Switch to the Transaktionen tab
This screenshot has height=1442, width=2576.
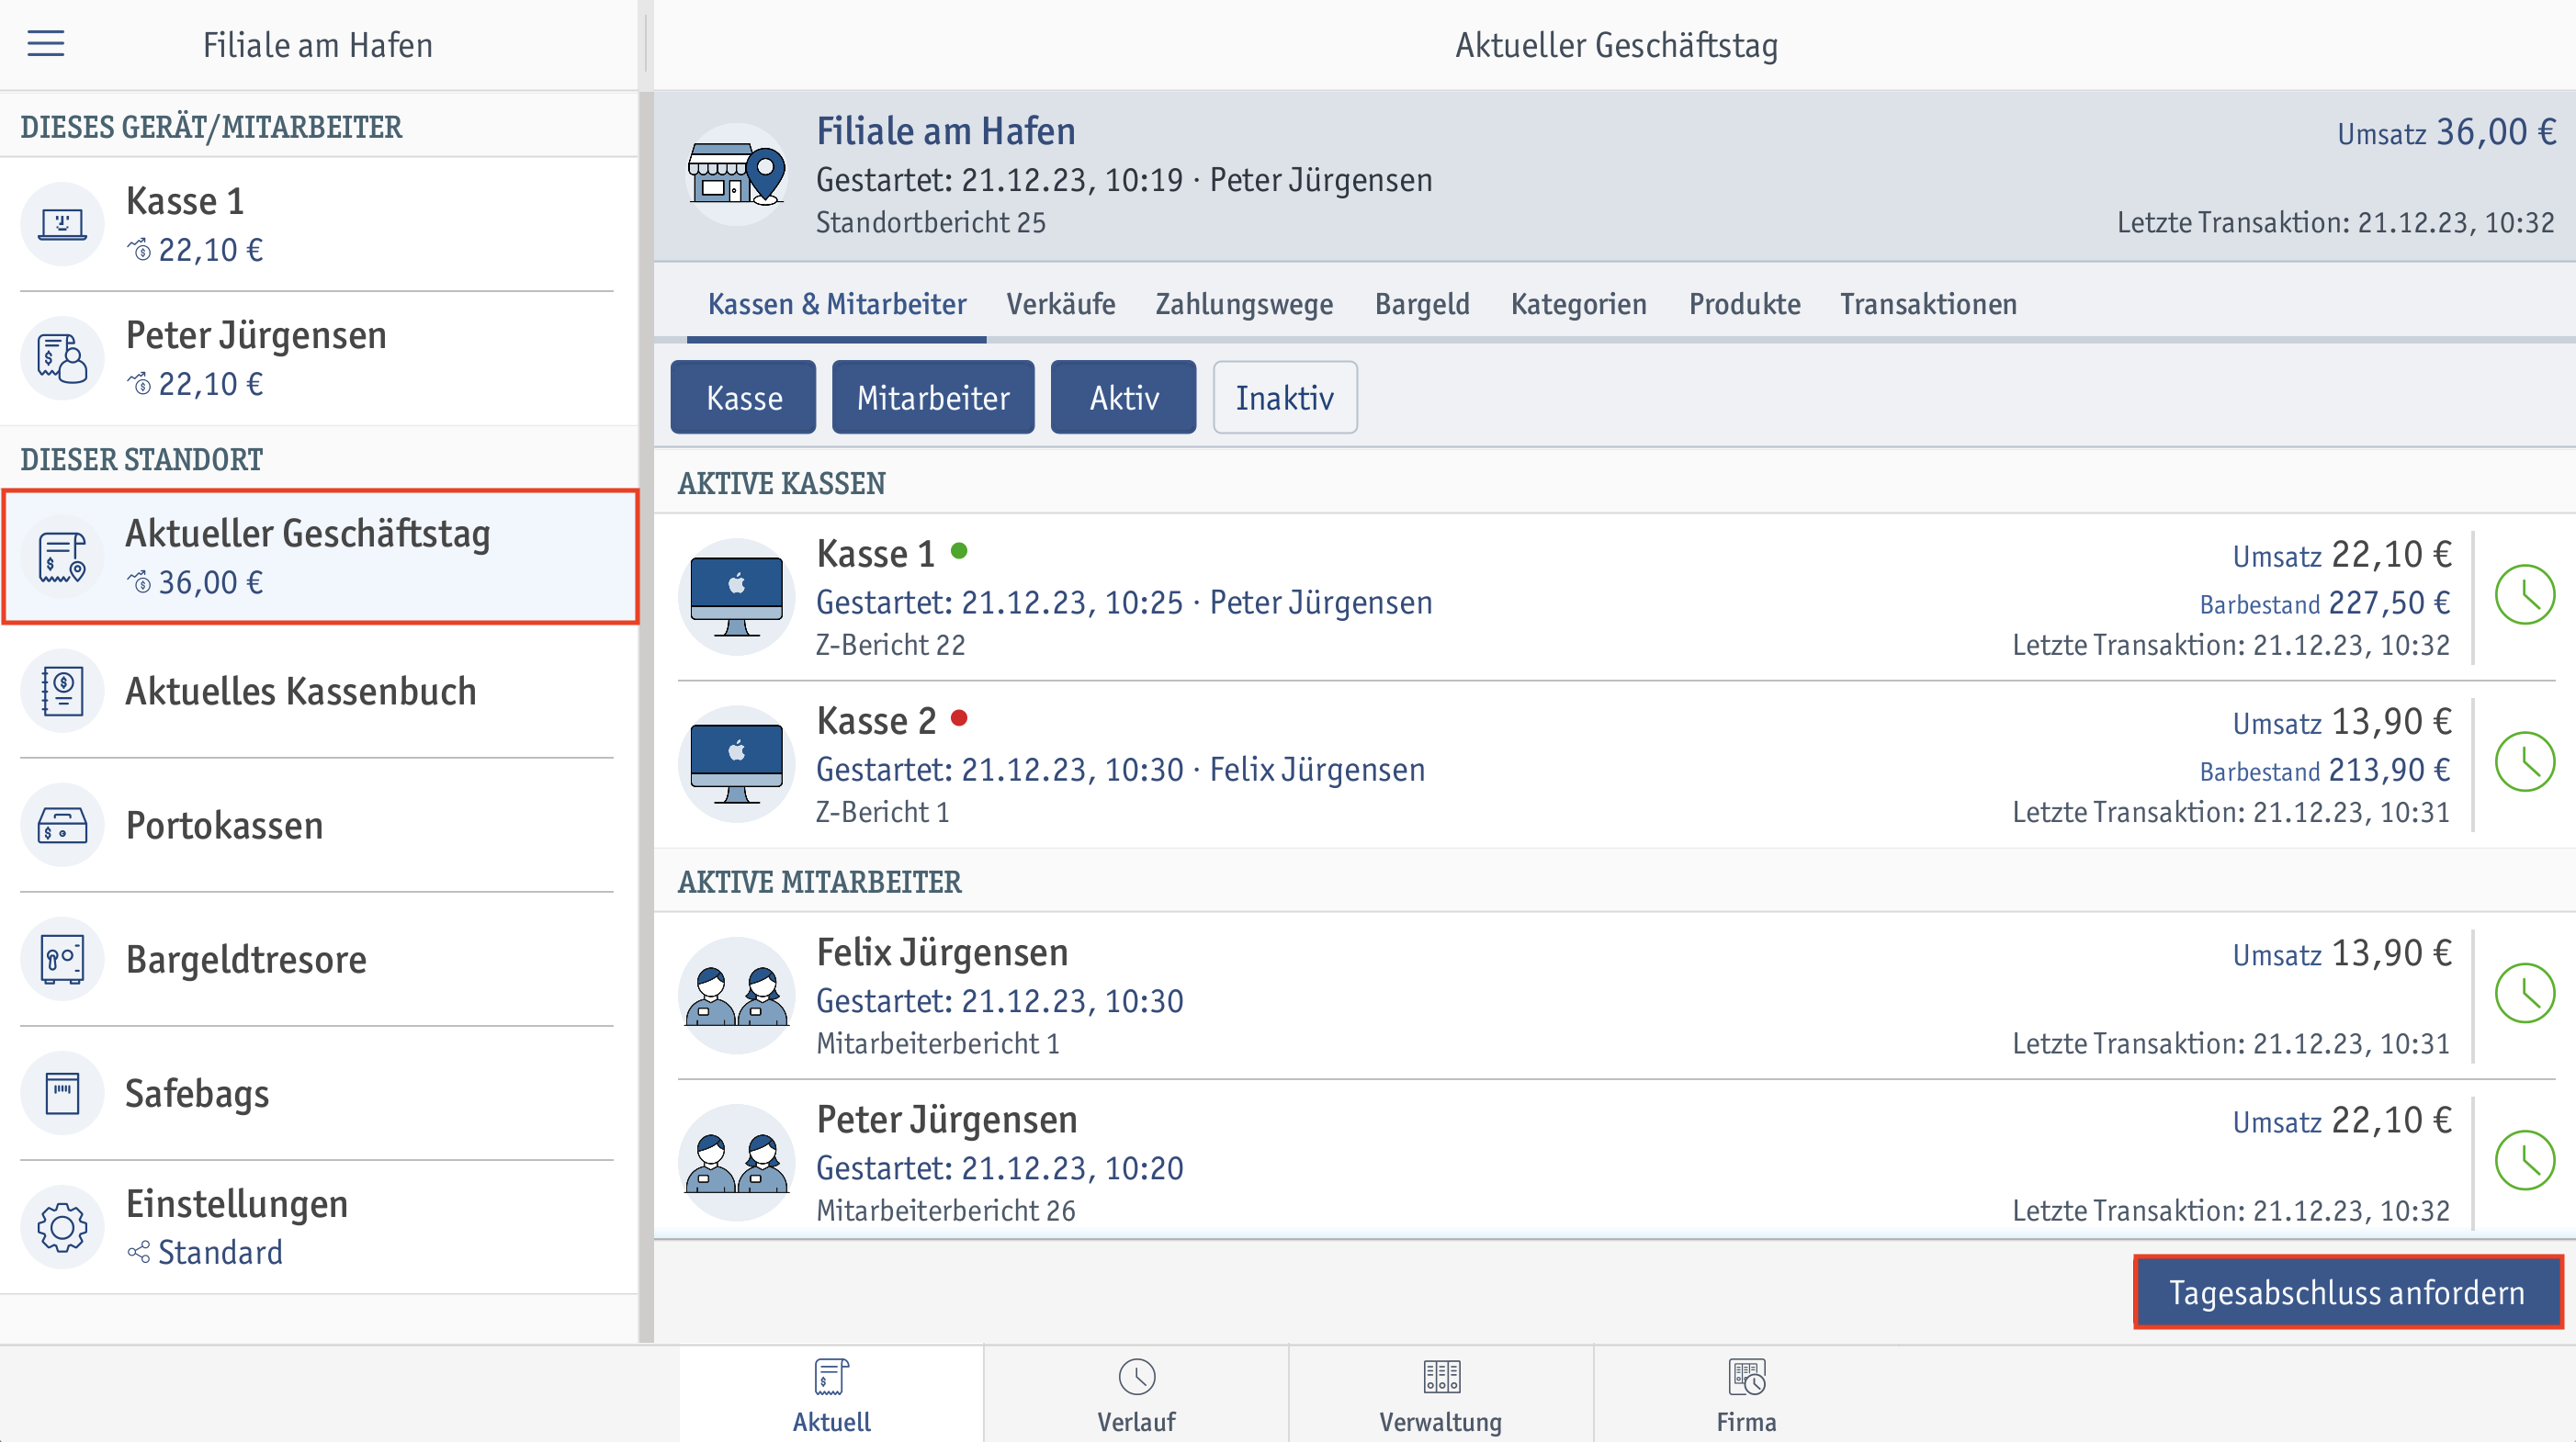pos(1928,304)
